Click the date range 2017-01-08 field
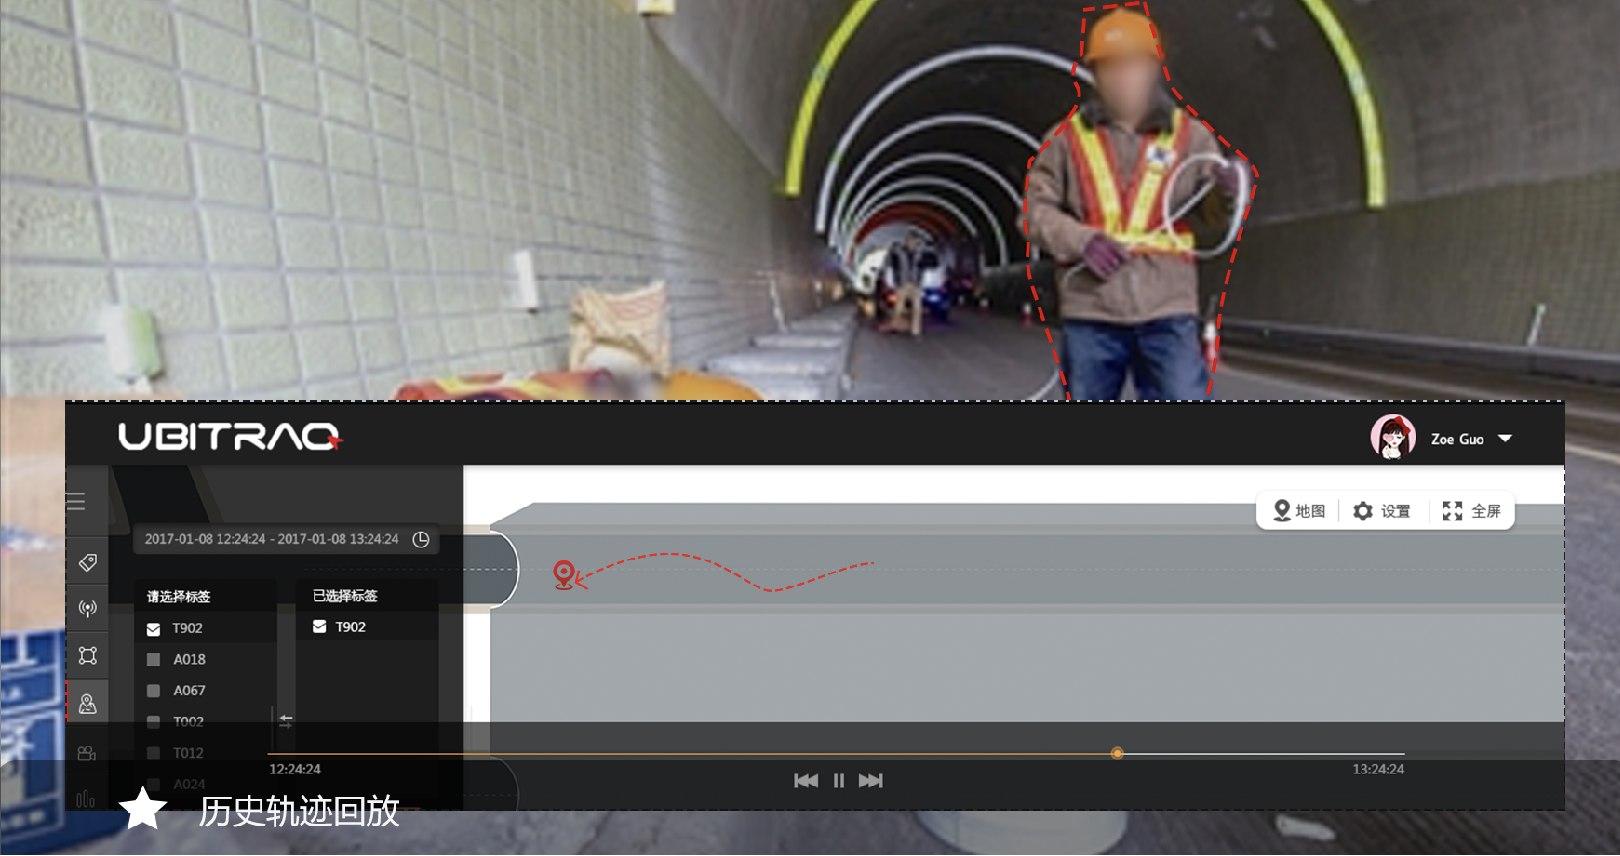The width and height of the screenshot is (1620, 856). pyautogui.click(x=271, y=539)
